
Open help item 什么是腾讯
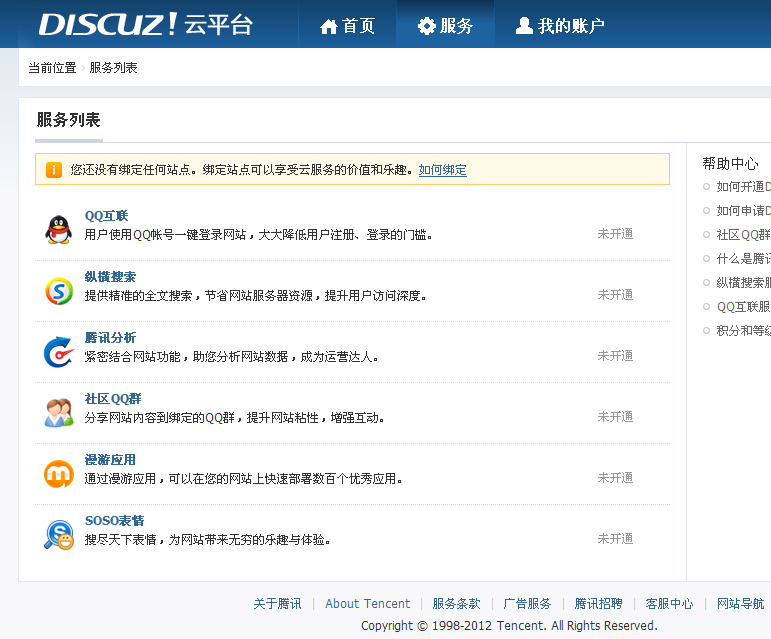pyautogui.click(x=743, y=259)
